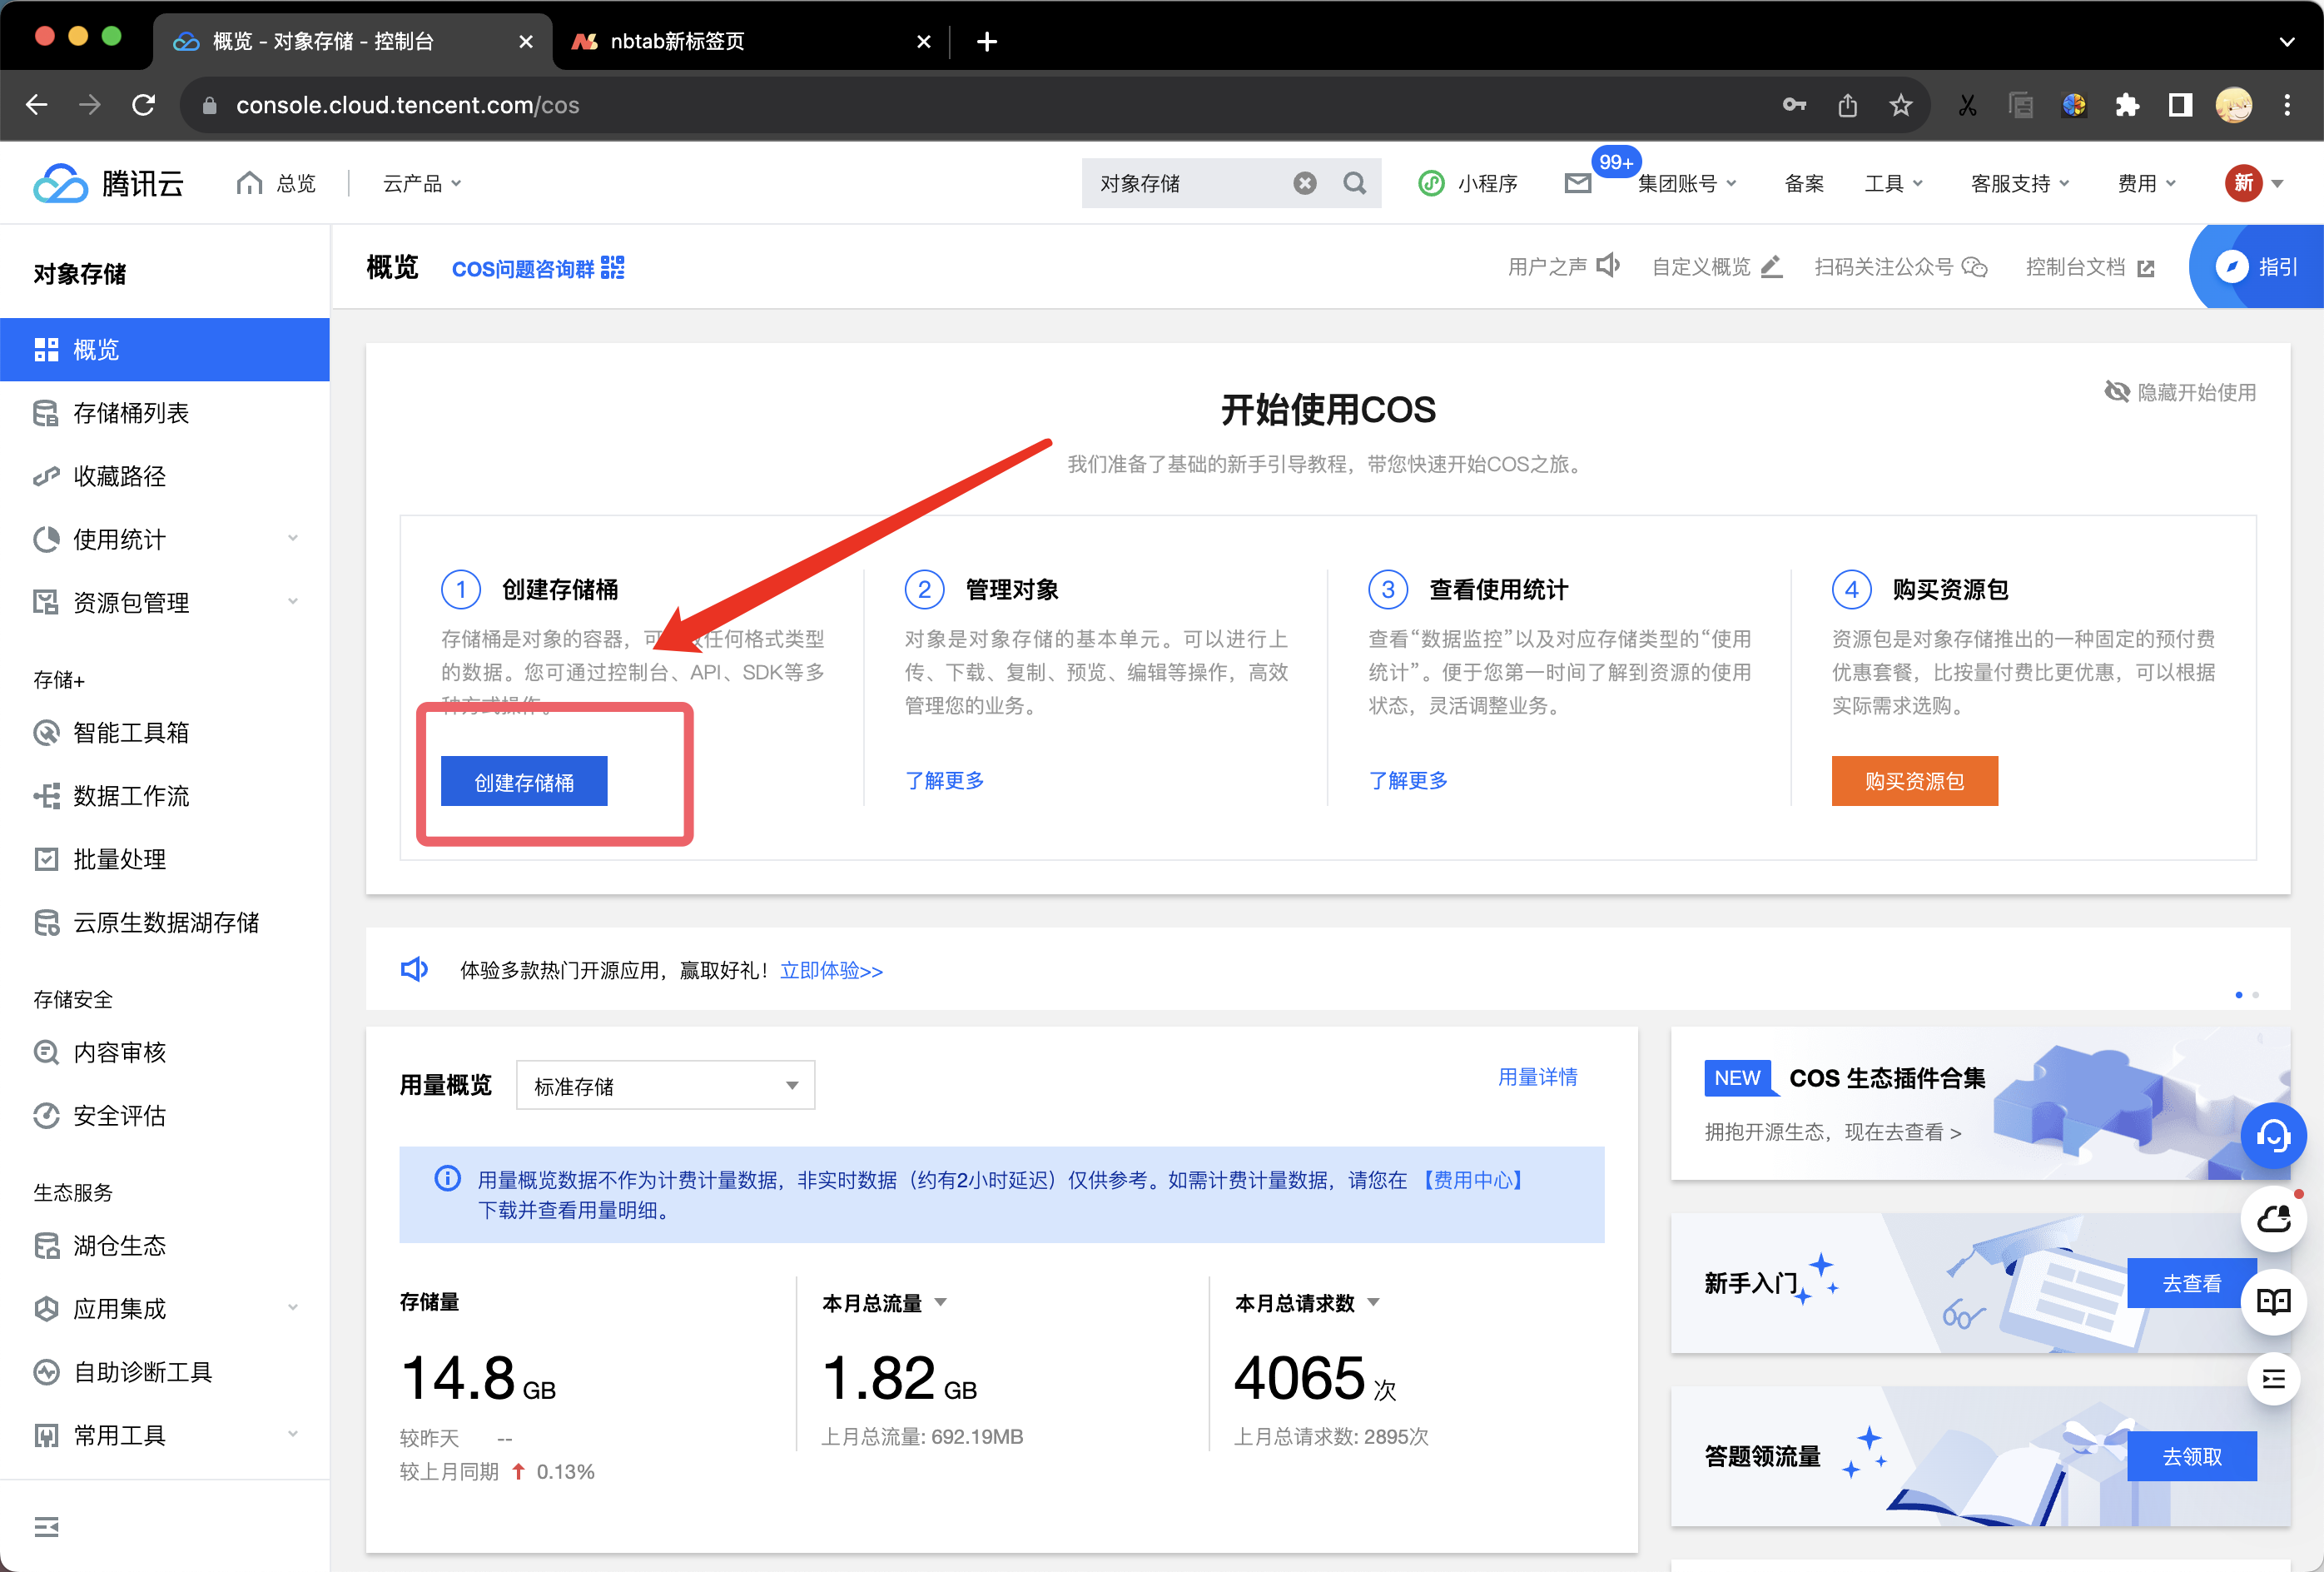The image size is (2324, 1572).
Task: Open 自助诊断工具 in the sidebar
Action: [165, 1371]
